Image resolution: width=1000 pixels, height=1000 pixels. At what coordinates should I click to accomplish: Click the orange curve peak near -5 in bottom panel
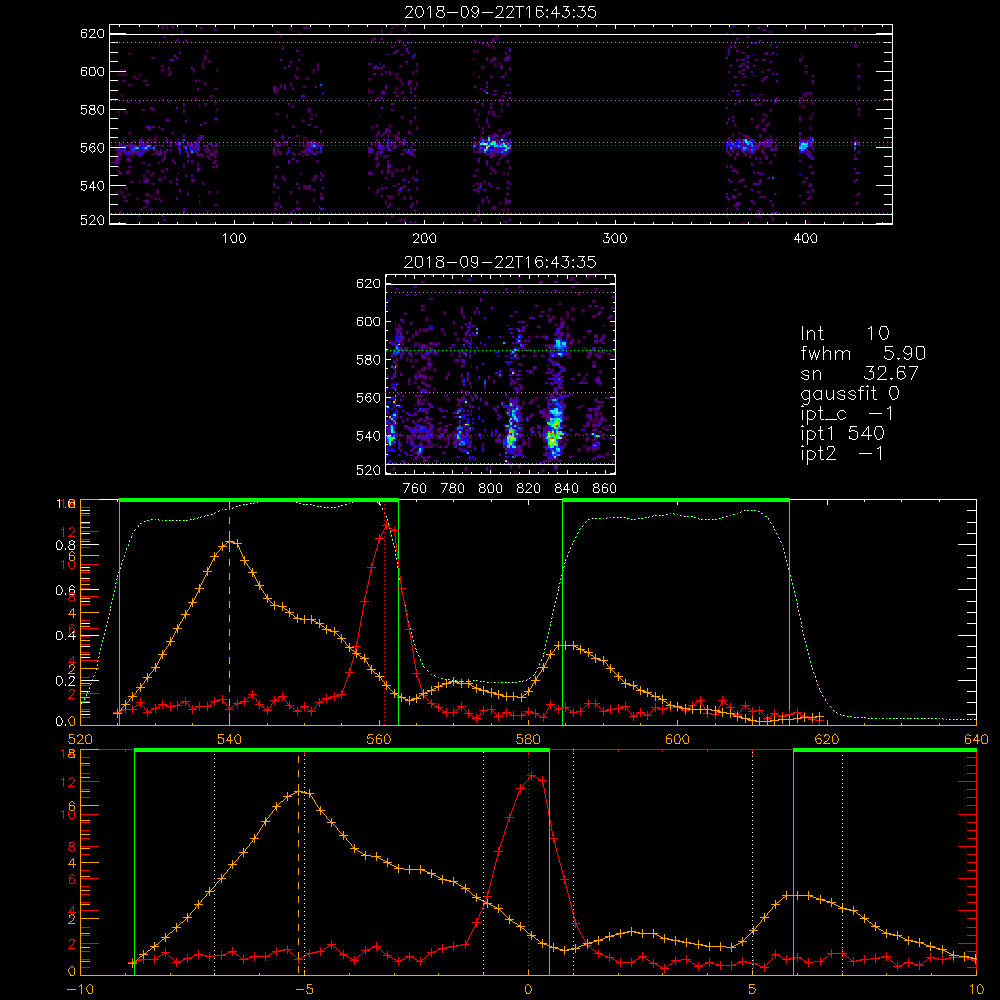coord(300,792)
